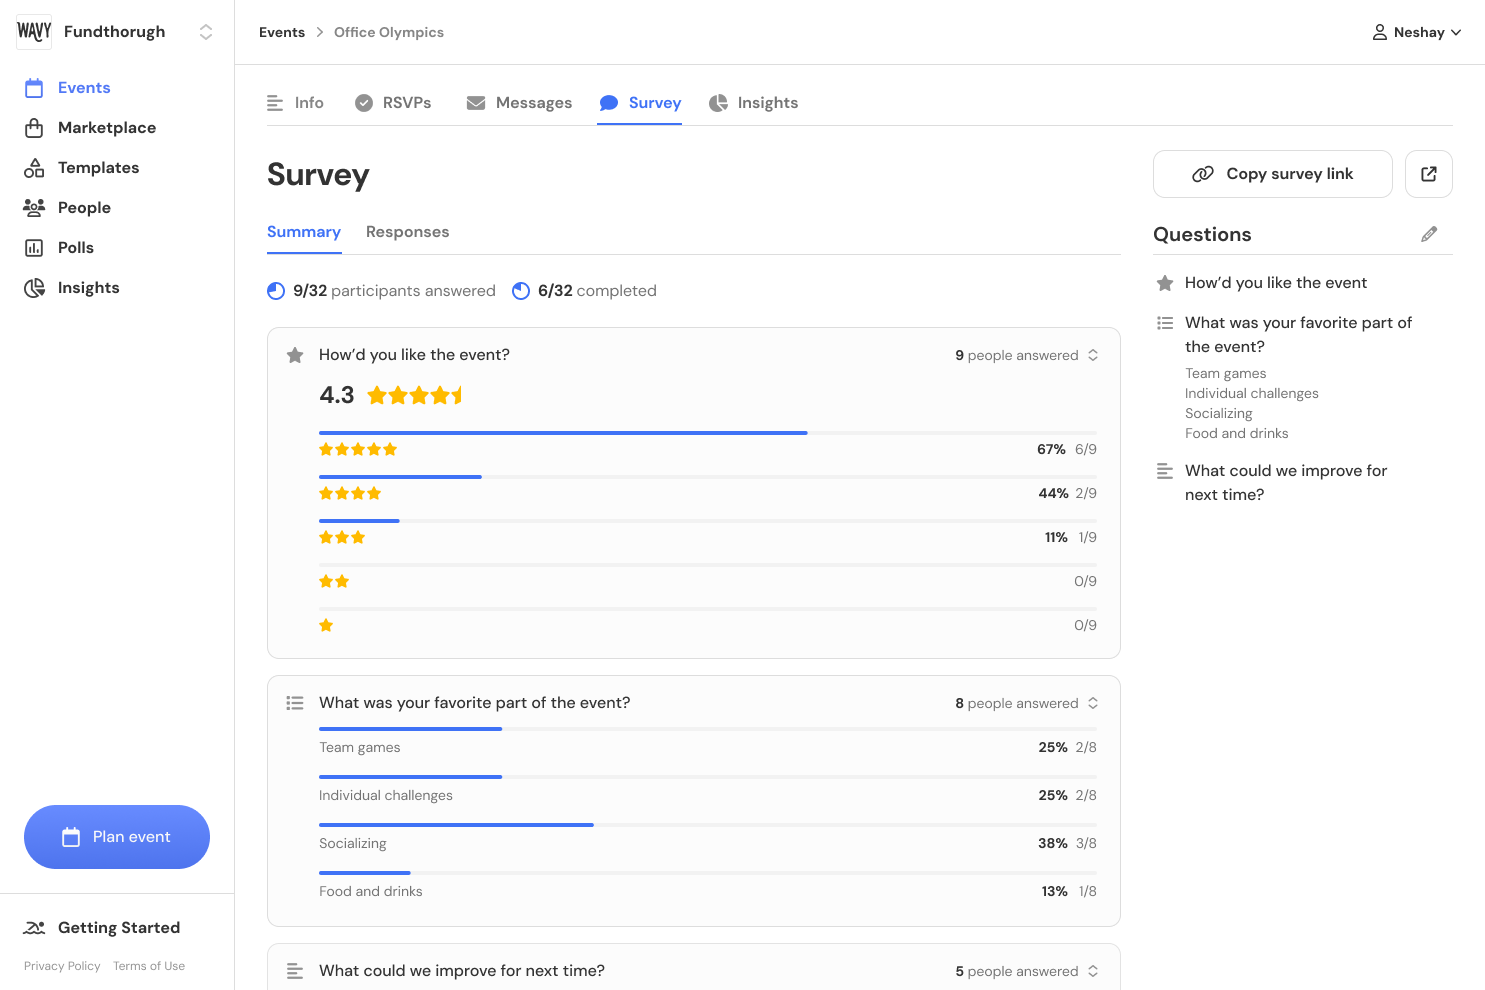Click the Wavy logo icon
Screen dimensions: 1485x990
tap(34, 32)
